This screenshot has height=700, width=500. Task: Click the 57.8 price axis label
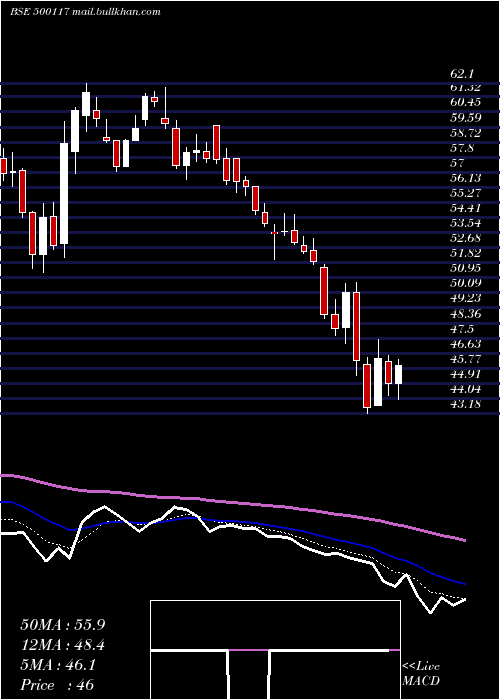(462, 148)
